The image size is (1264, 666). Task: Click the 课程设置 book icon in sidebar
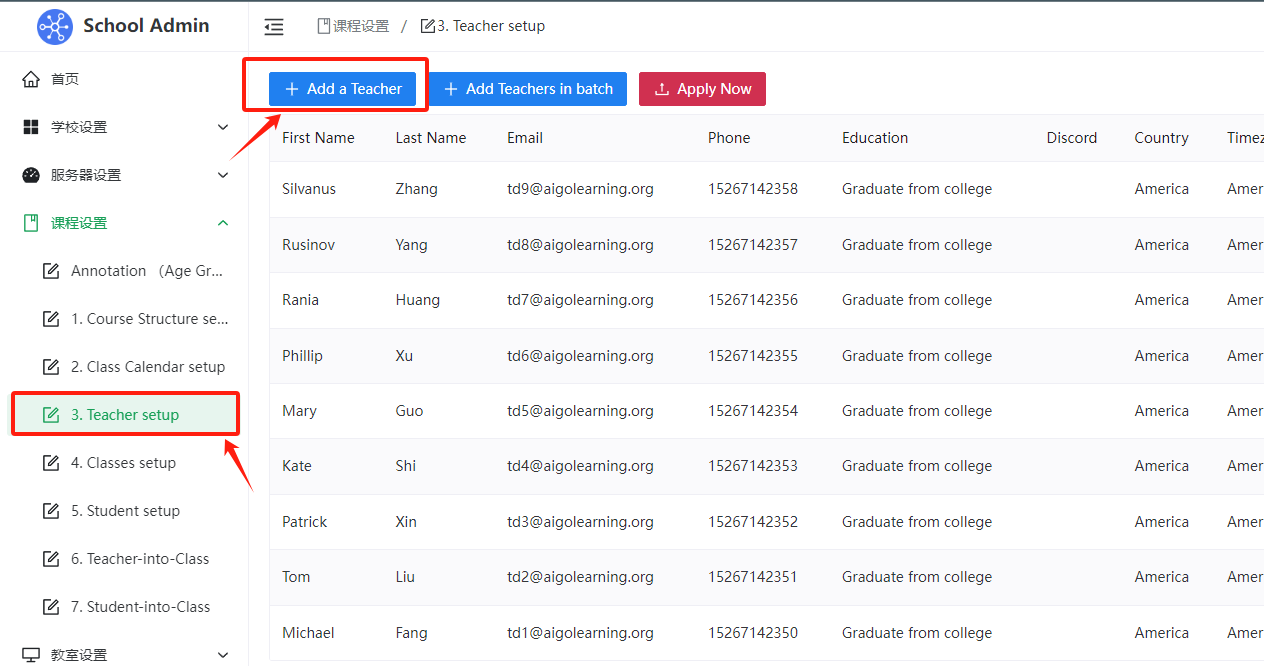tap(31, 223)
